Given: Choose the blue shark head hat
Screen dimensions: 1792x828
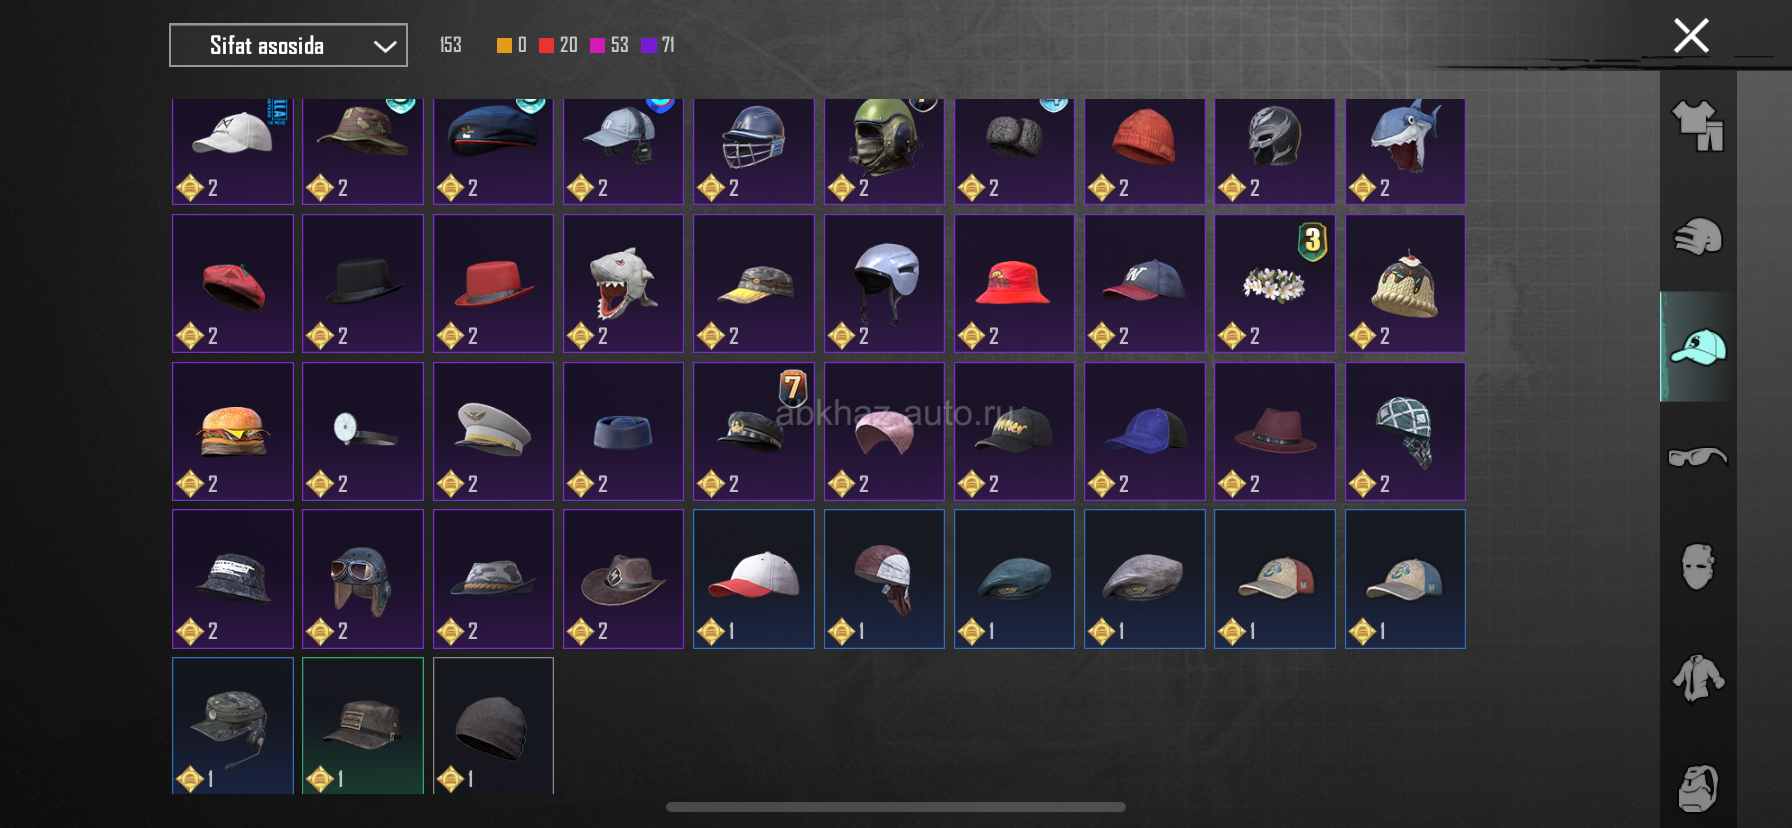Looking at the screenshot, I should [1405, 151].
